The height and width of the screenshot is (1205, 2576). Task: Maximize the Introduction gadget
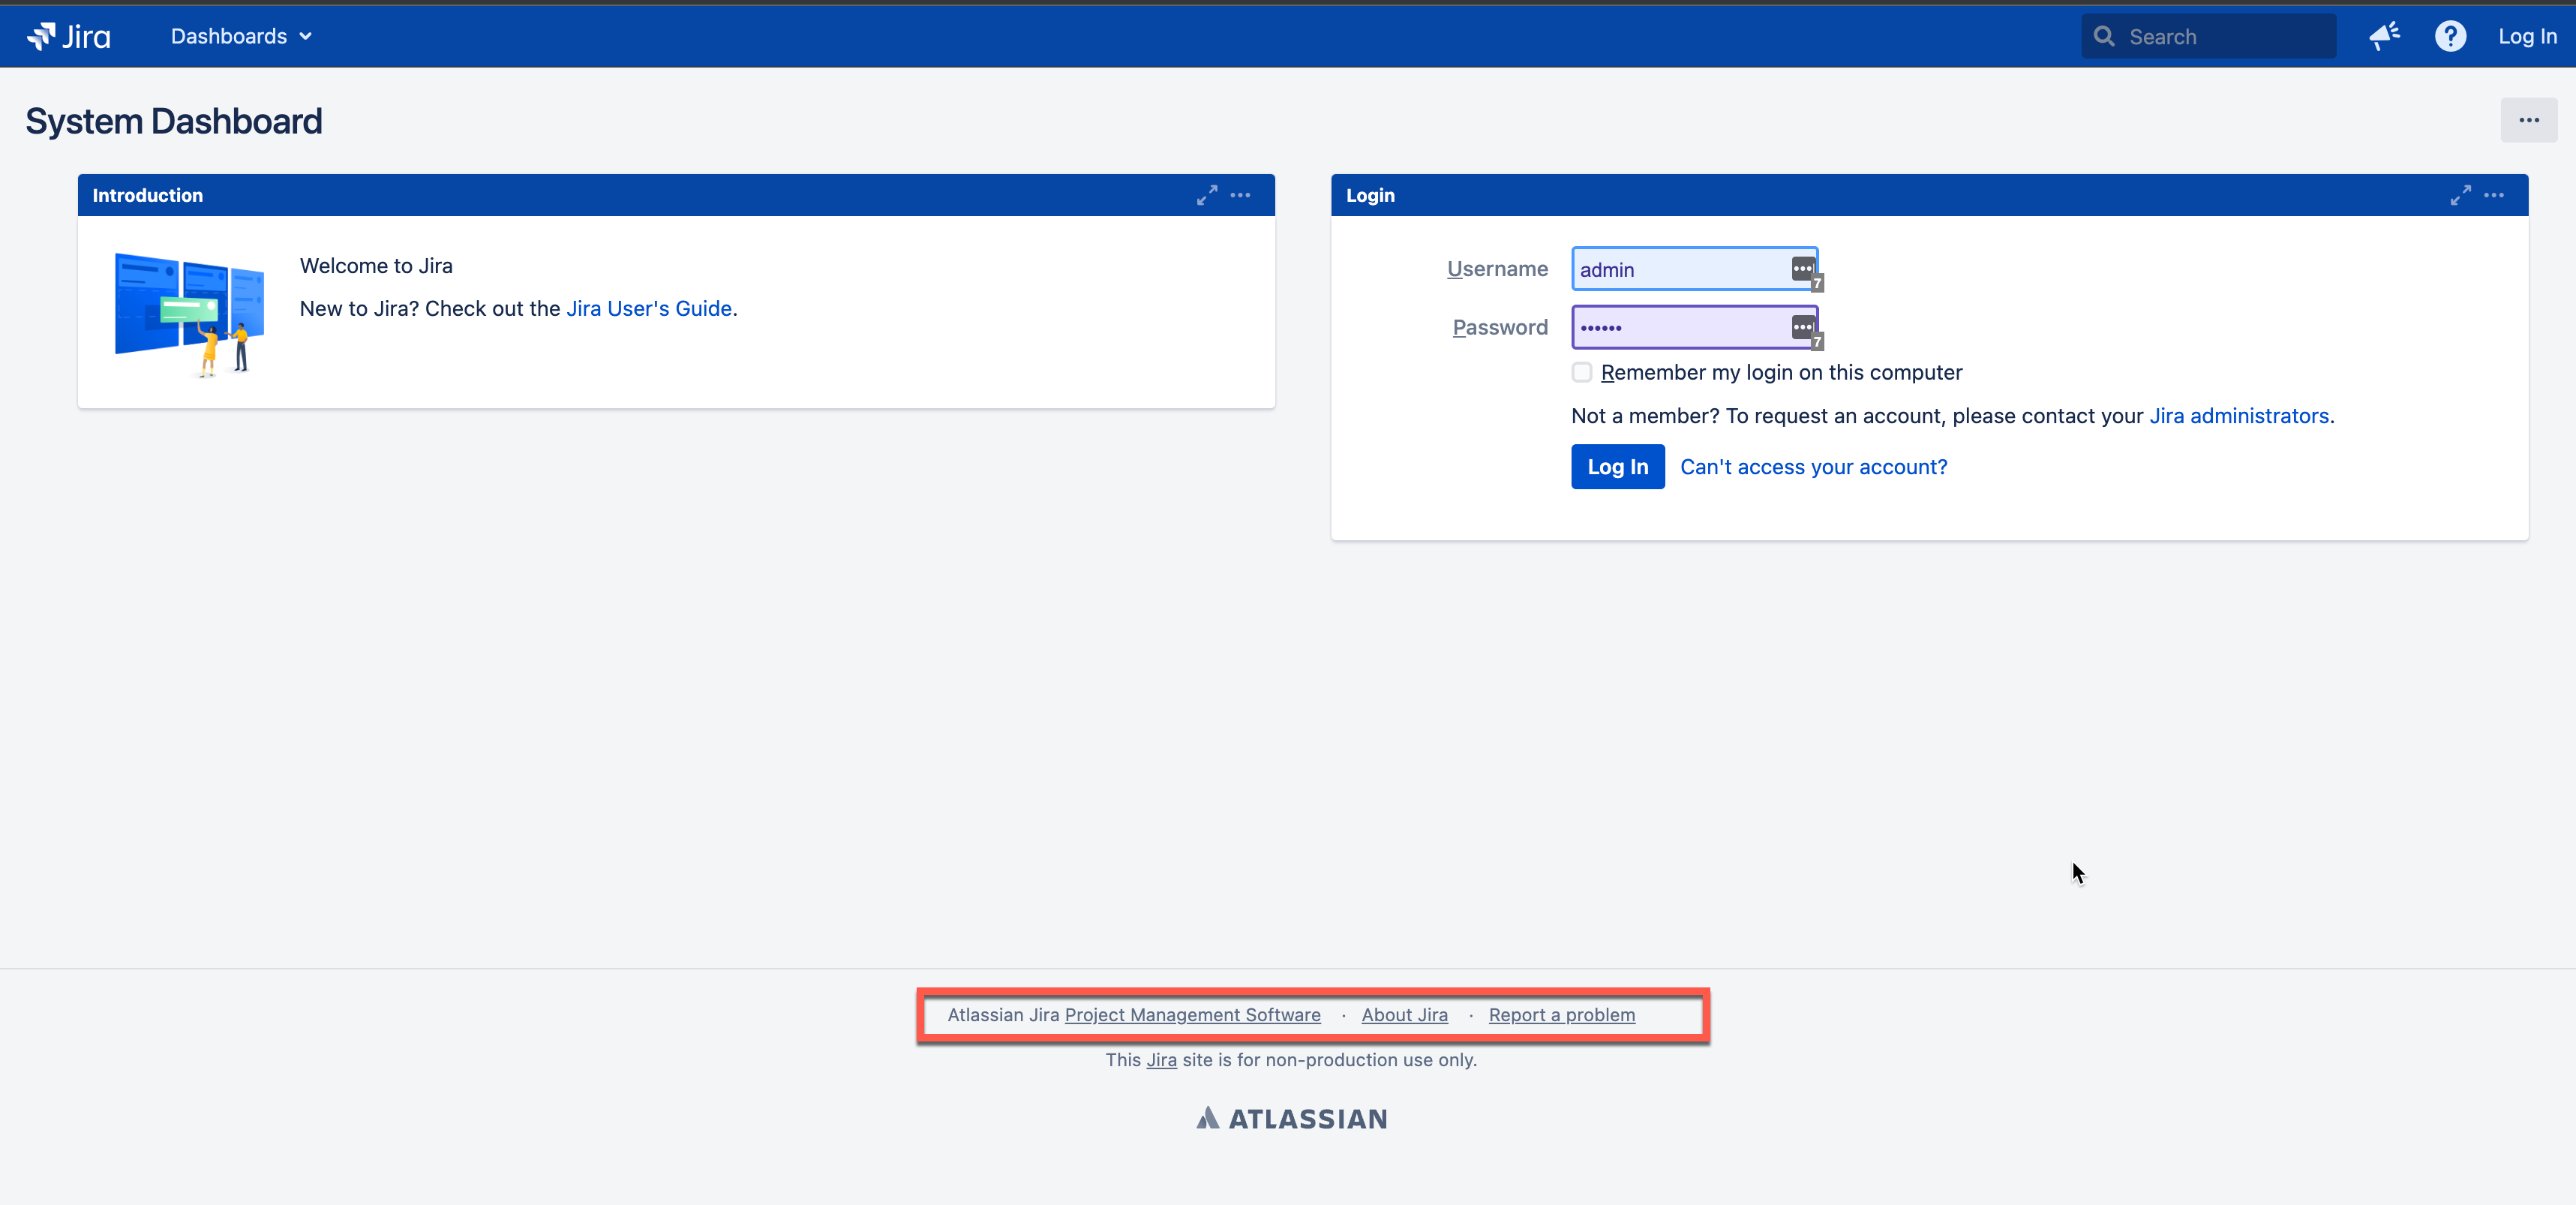(1206, 195)
